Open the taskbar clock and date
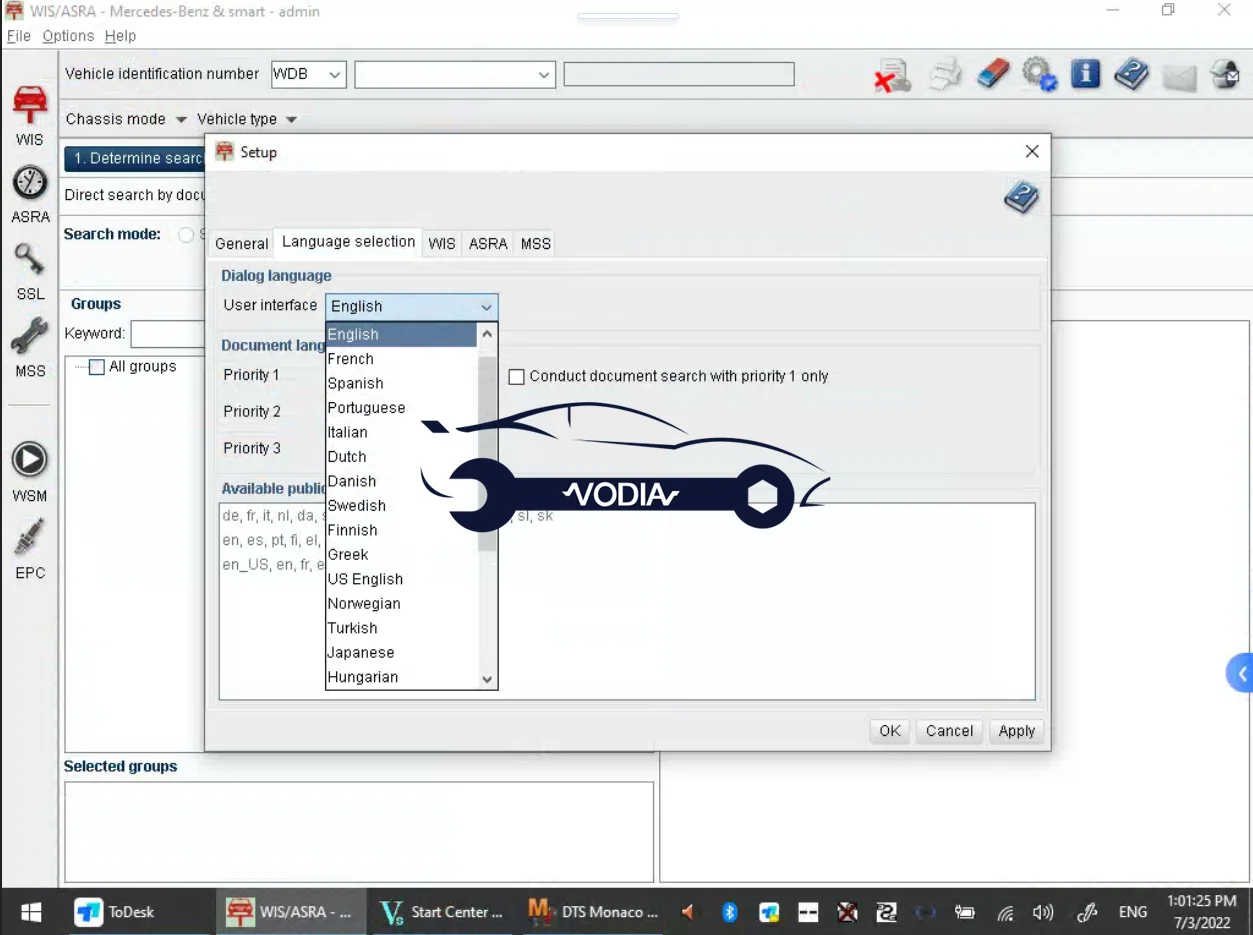Image resolution: width=1253 pixels, height=935 pixels. tap(1202, 912)
